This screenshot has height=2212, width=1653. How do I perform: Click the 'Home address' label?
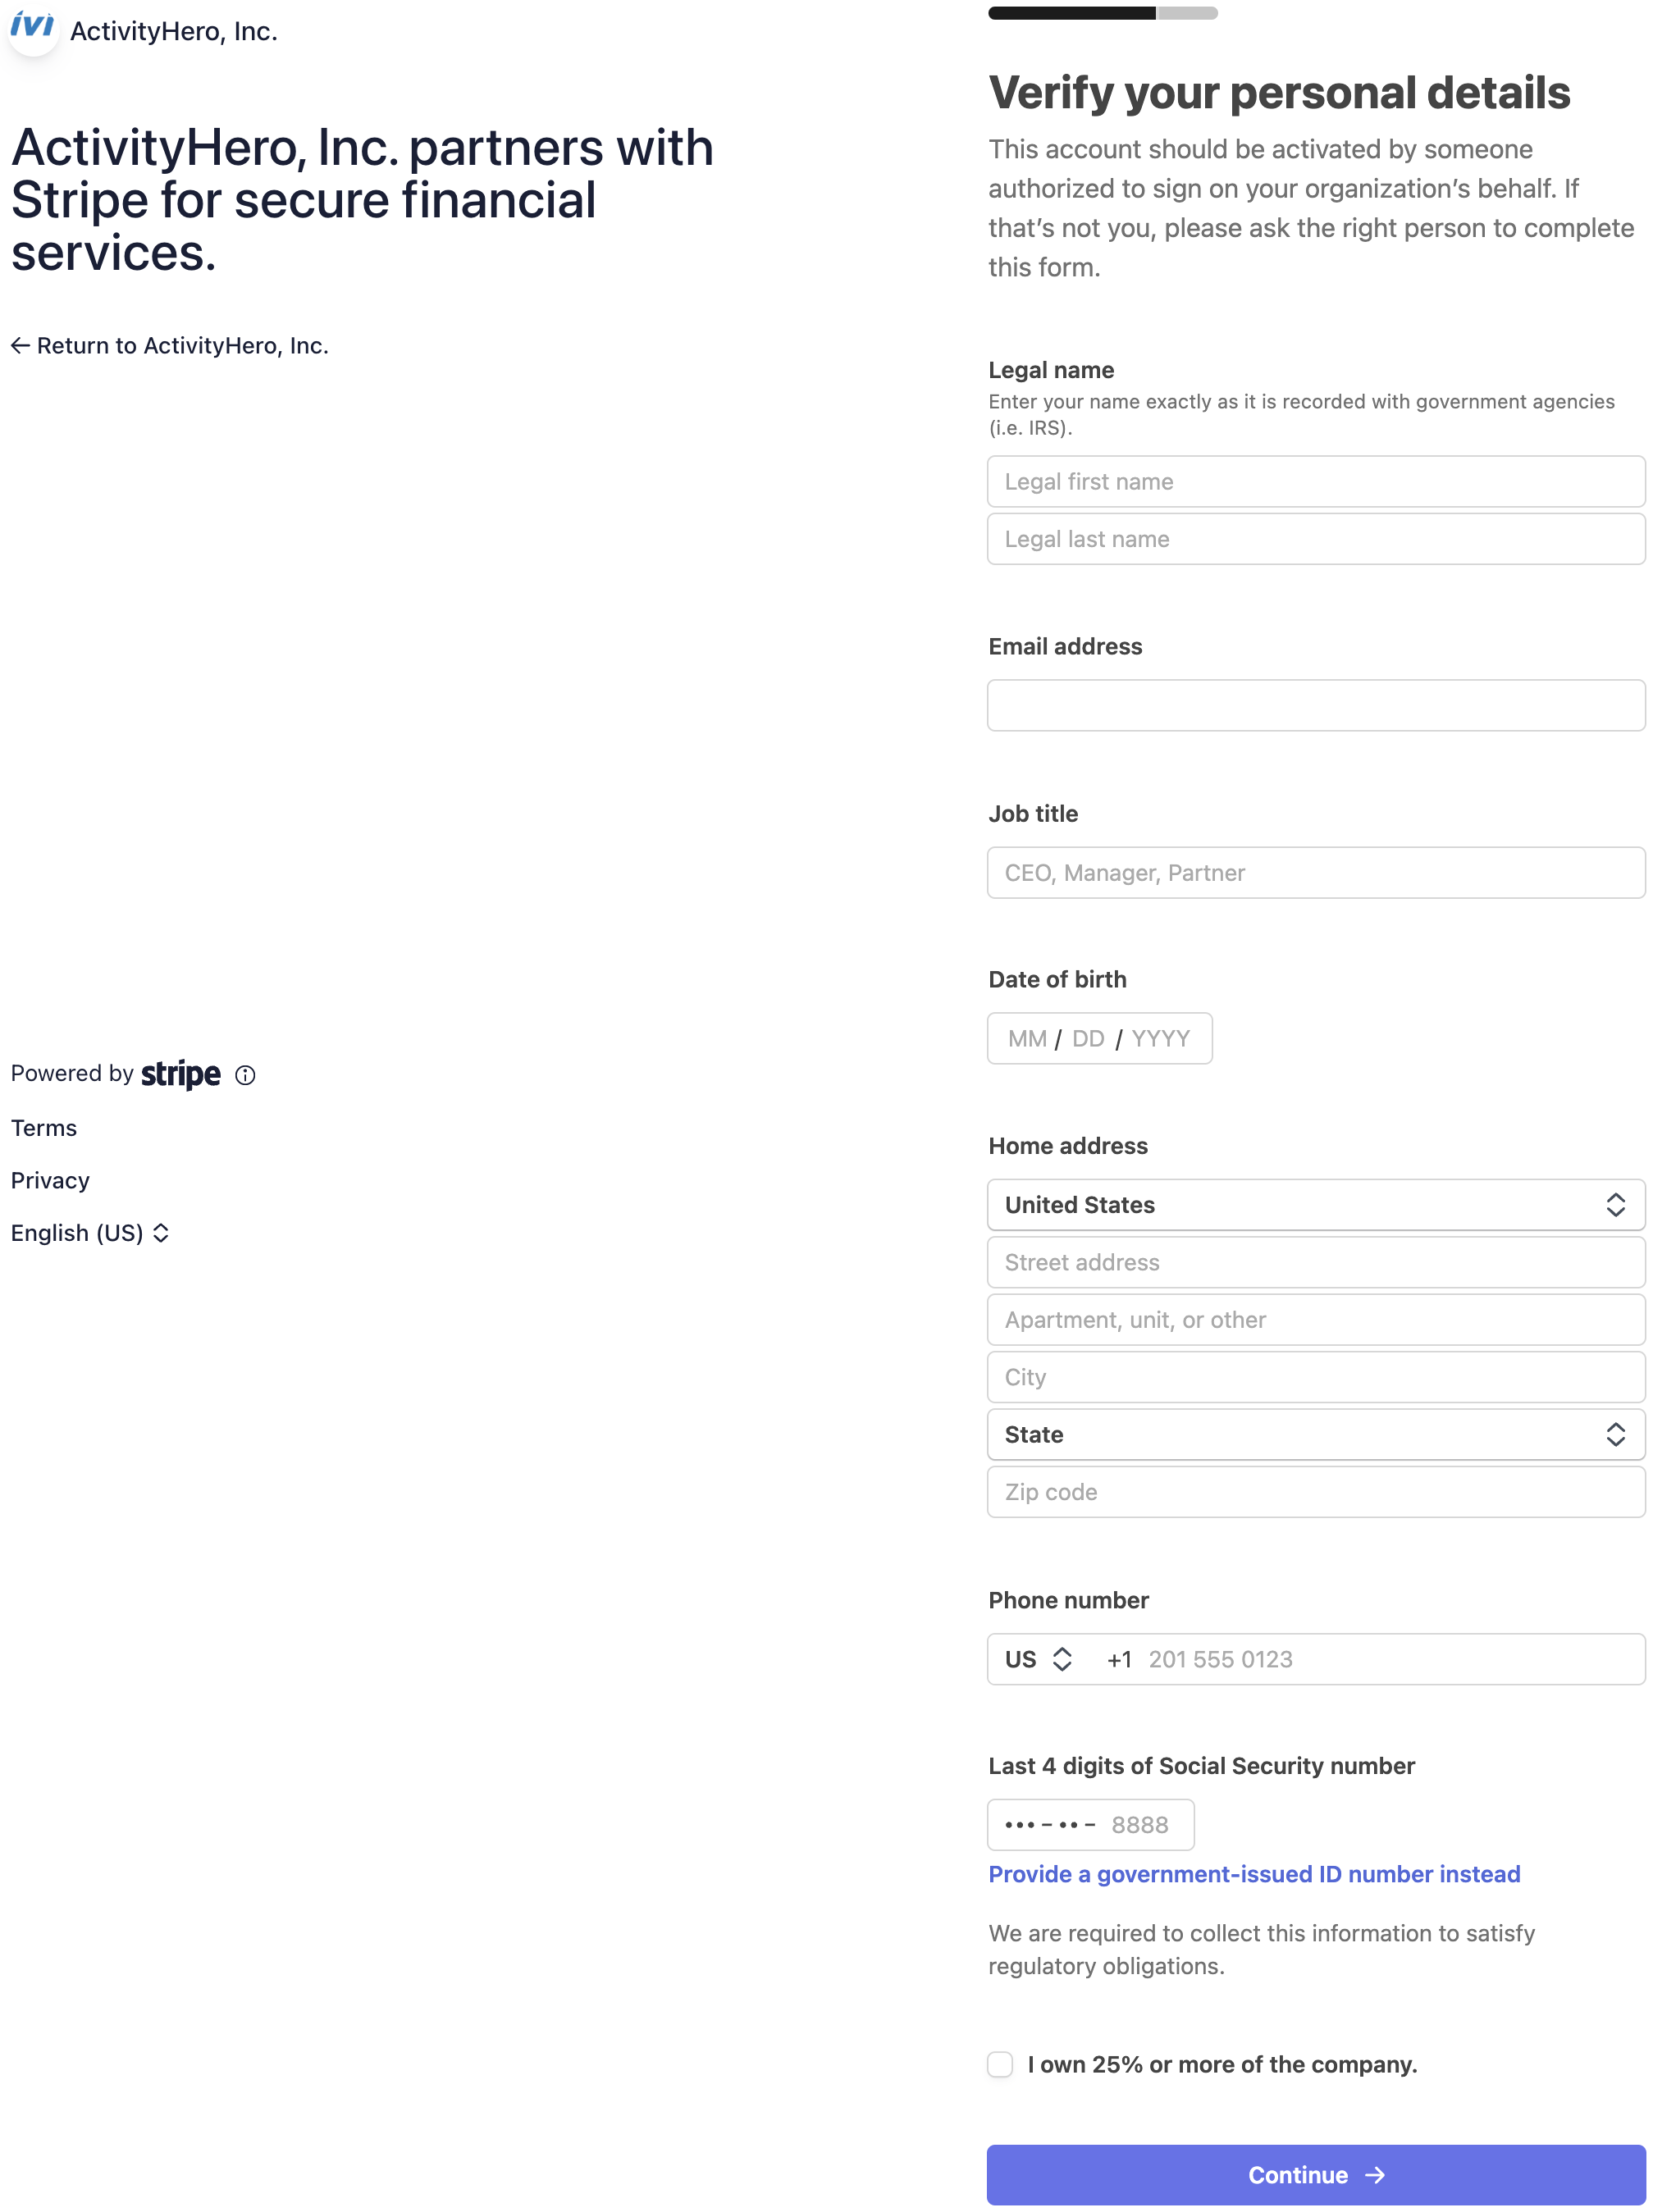1068,1146
